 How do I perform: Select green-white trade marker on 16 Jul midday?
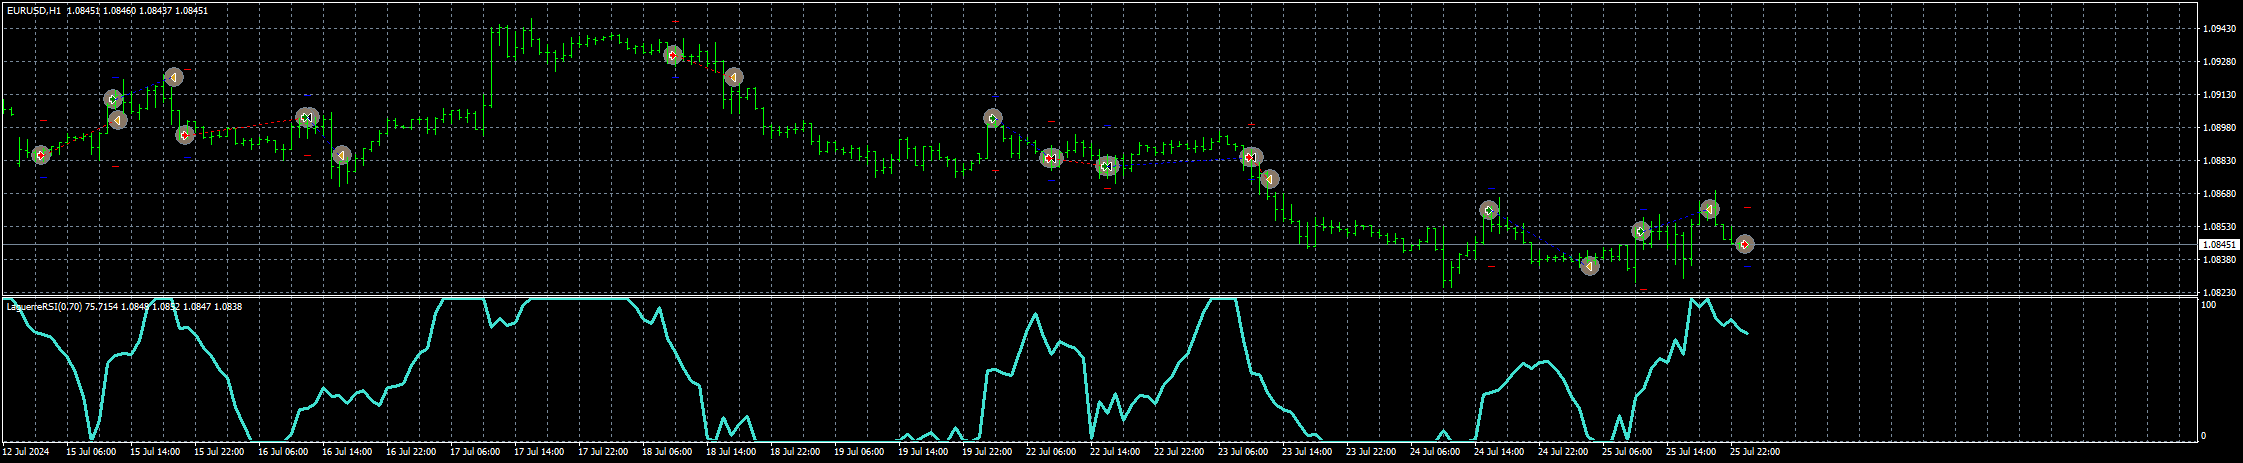click(307, 118)
